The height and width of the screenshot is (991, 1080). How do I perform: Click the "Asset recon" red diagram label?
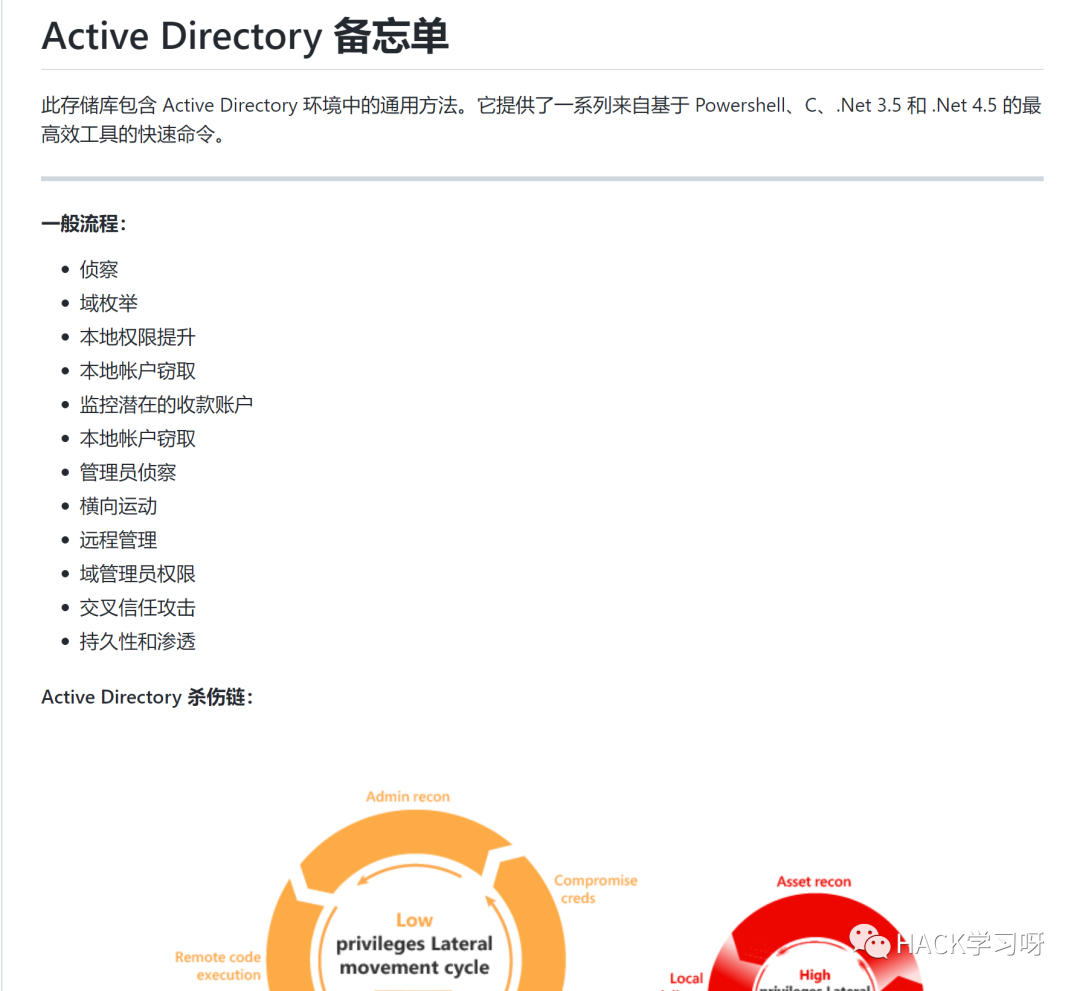[813, 882]
